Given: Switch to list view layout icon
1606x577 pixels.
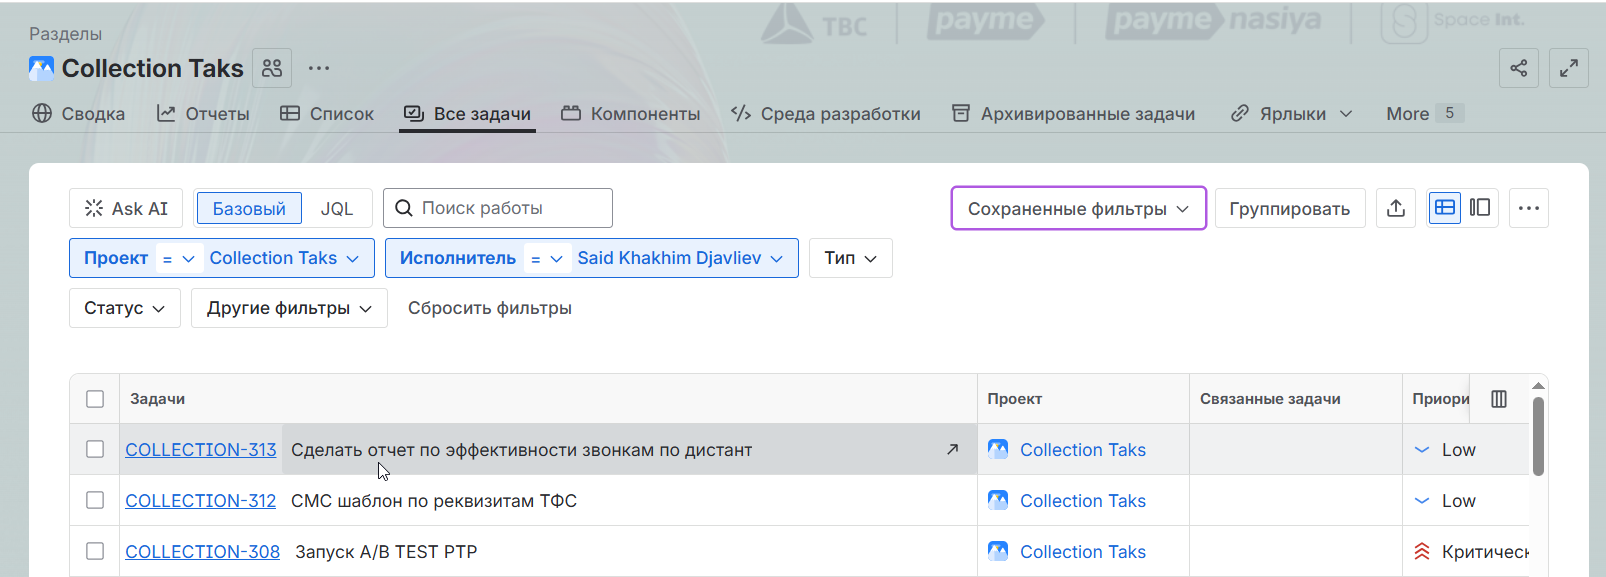Looking at the screenshot, I should (1445, 208).
